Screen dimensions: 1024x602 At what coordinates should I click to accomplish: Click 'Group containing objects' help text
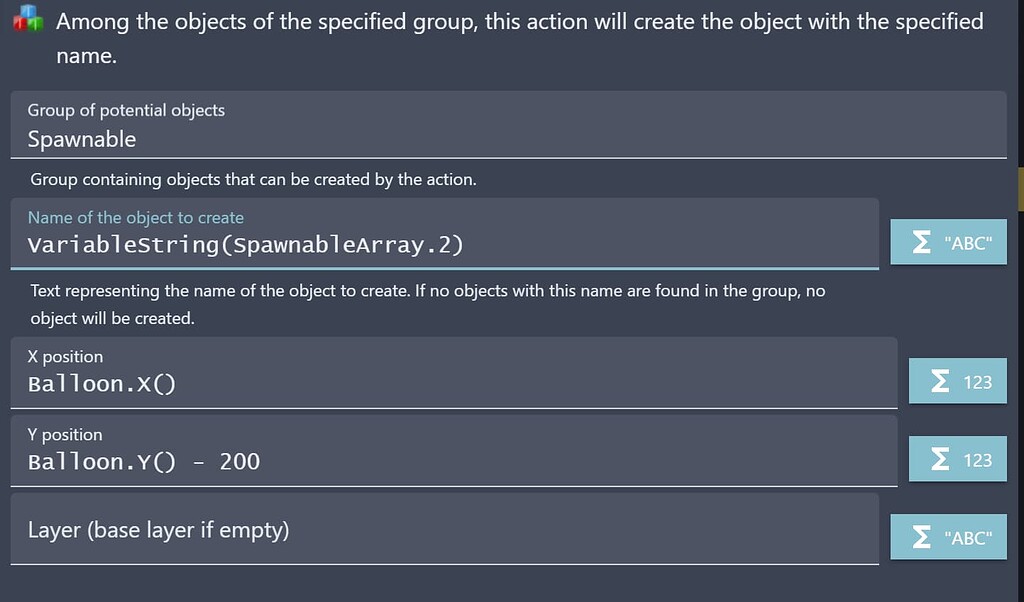click(x=253, y=180)
